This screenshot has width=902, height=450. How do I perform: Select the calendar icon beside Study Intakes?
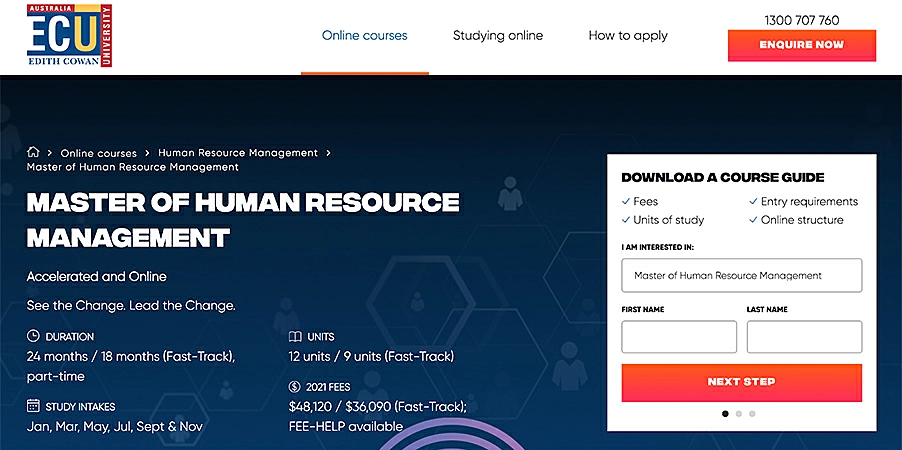pos(33,406)
